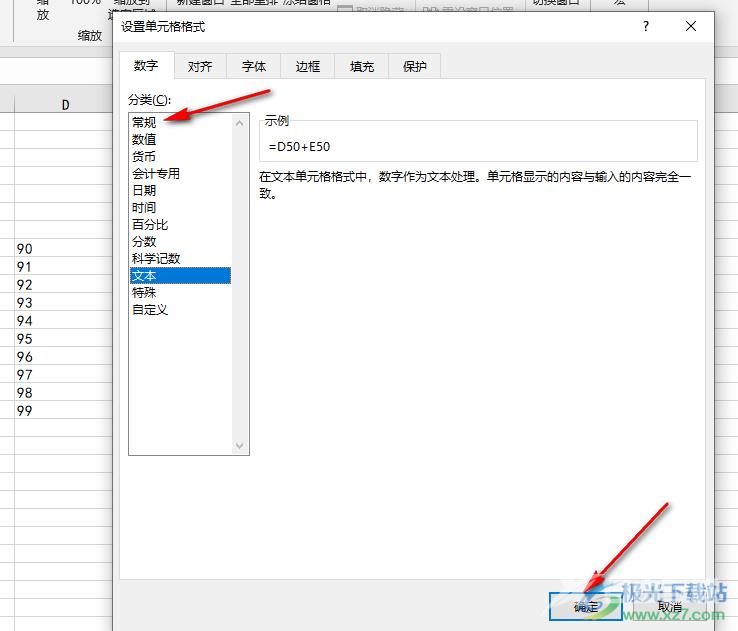Click the category list scroll-down arrow
Viewport: 738px width, 631px height.
[x=240, y=446]
